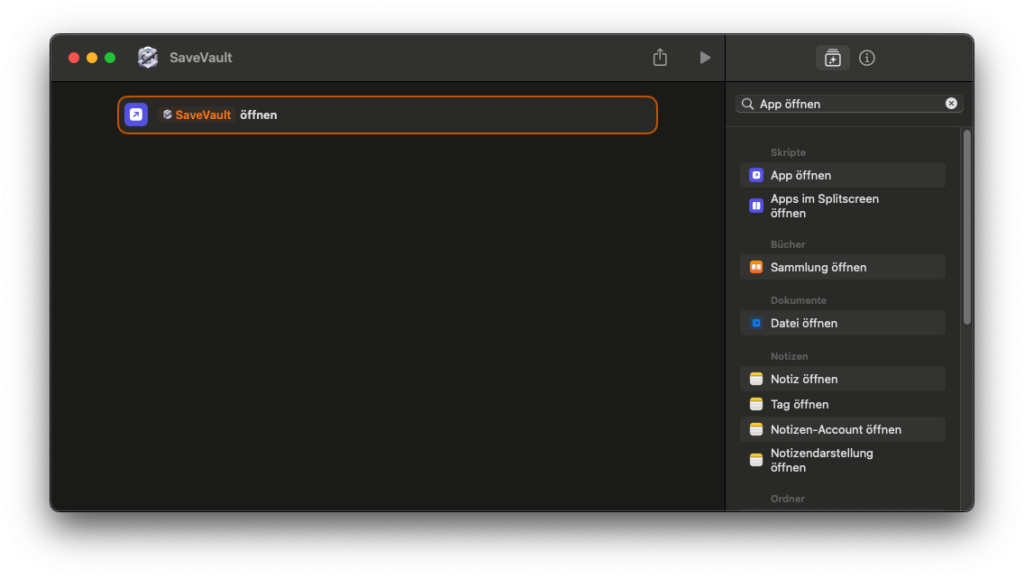Select Notizendarstellung öffnen action

coord(842,460)
